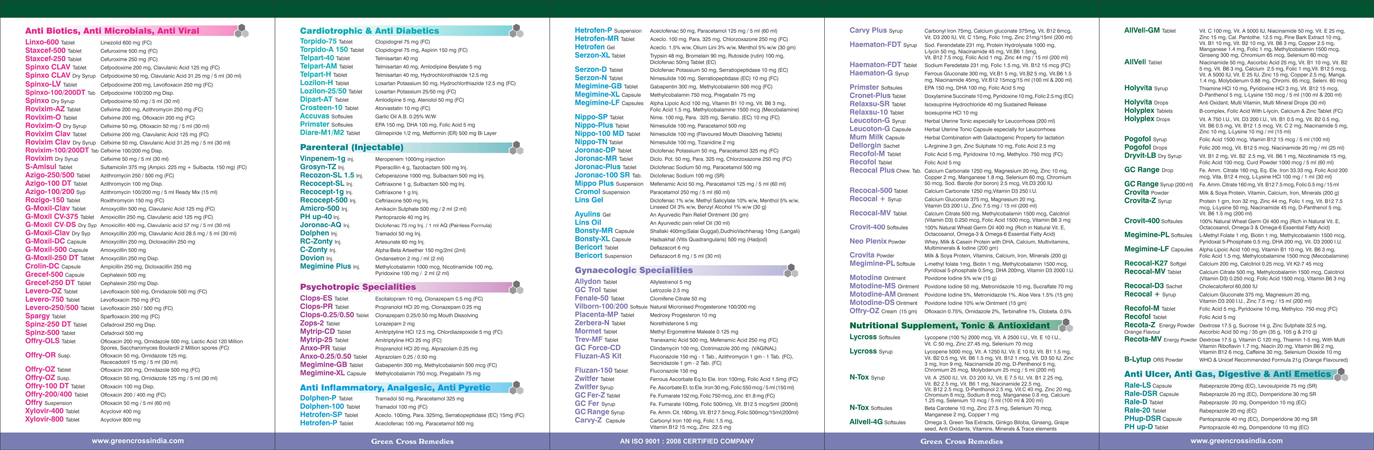
Task: Click the 'Relaxsu-SR' tablet product name
Action: pos(870,103)
